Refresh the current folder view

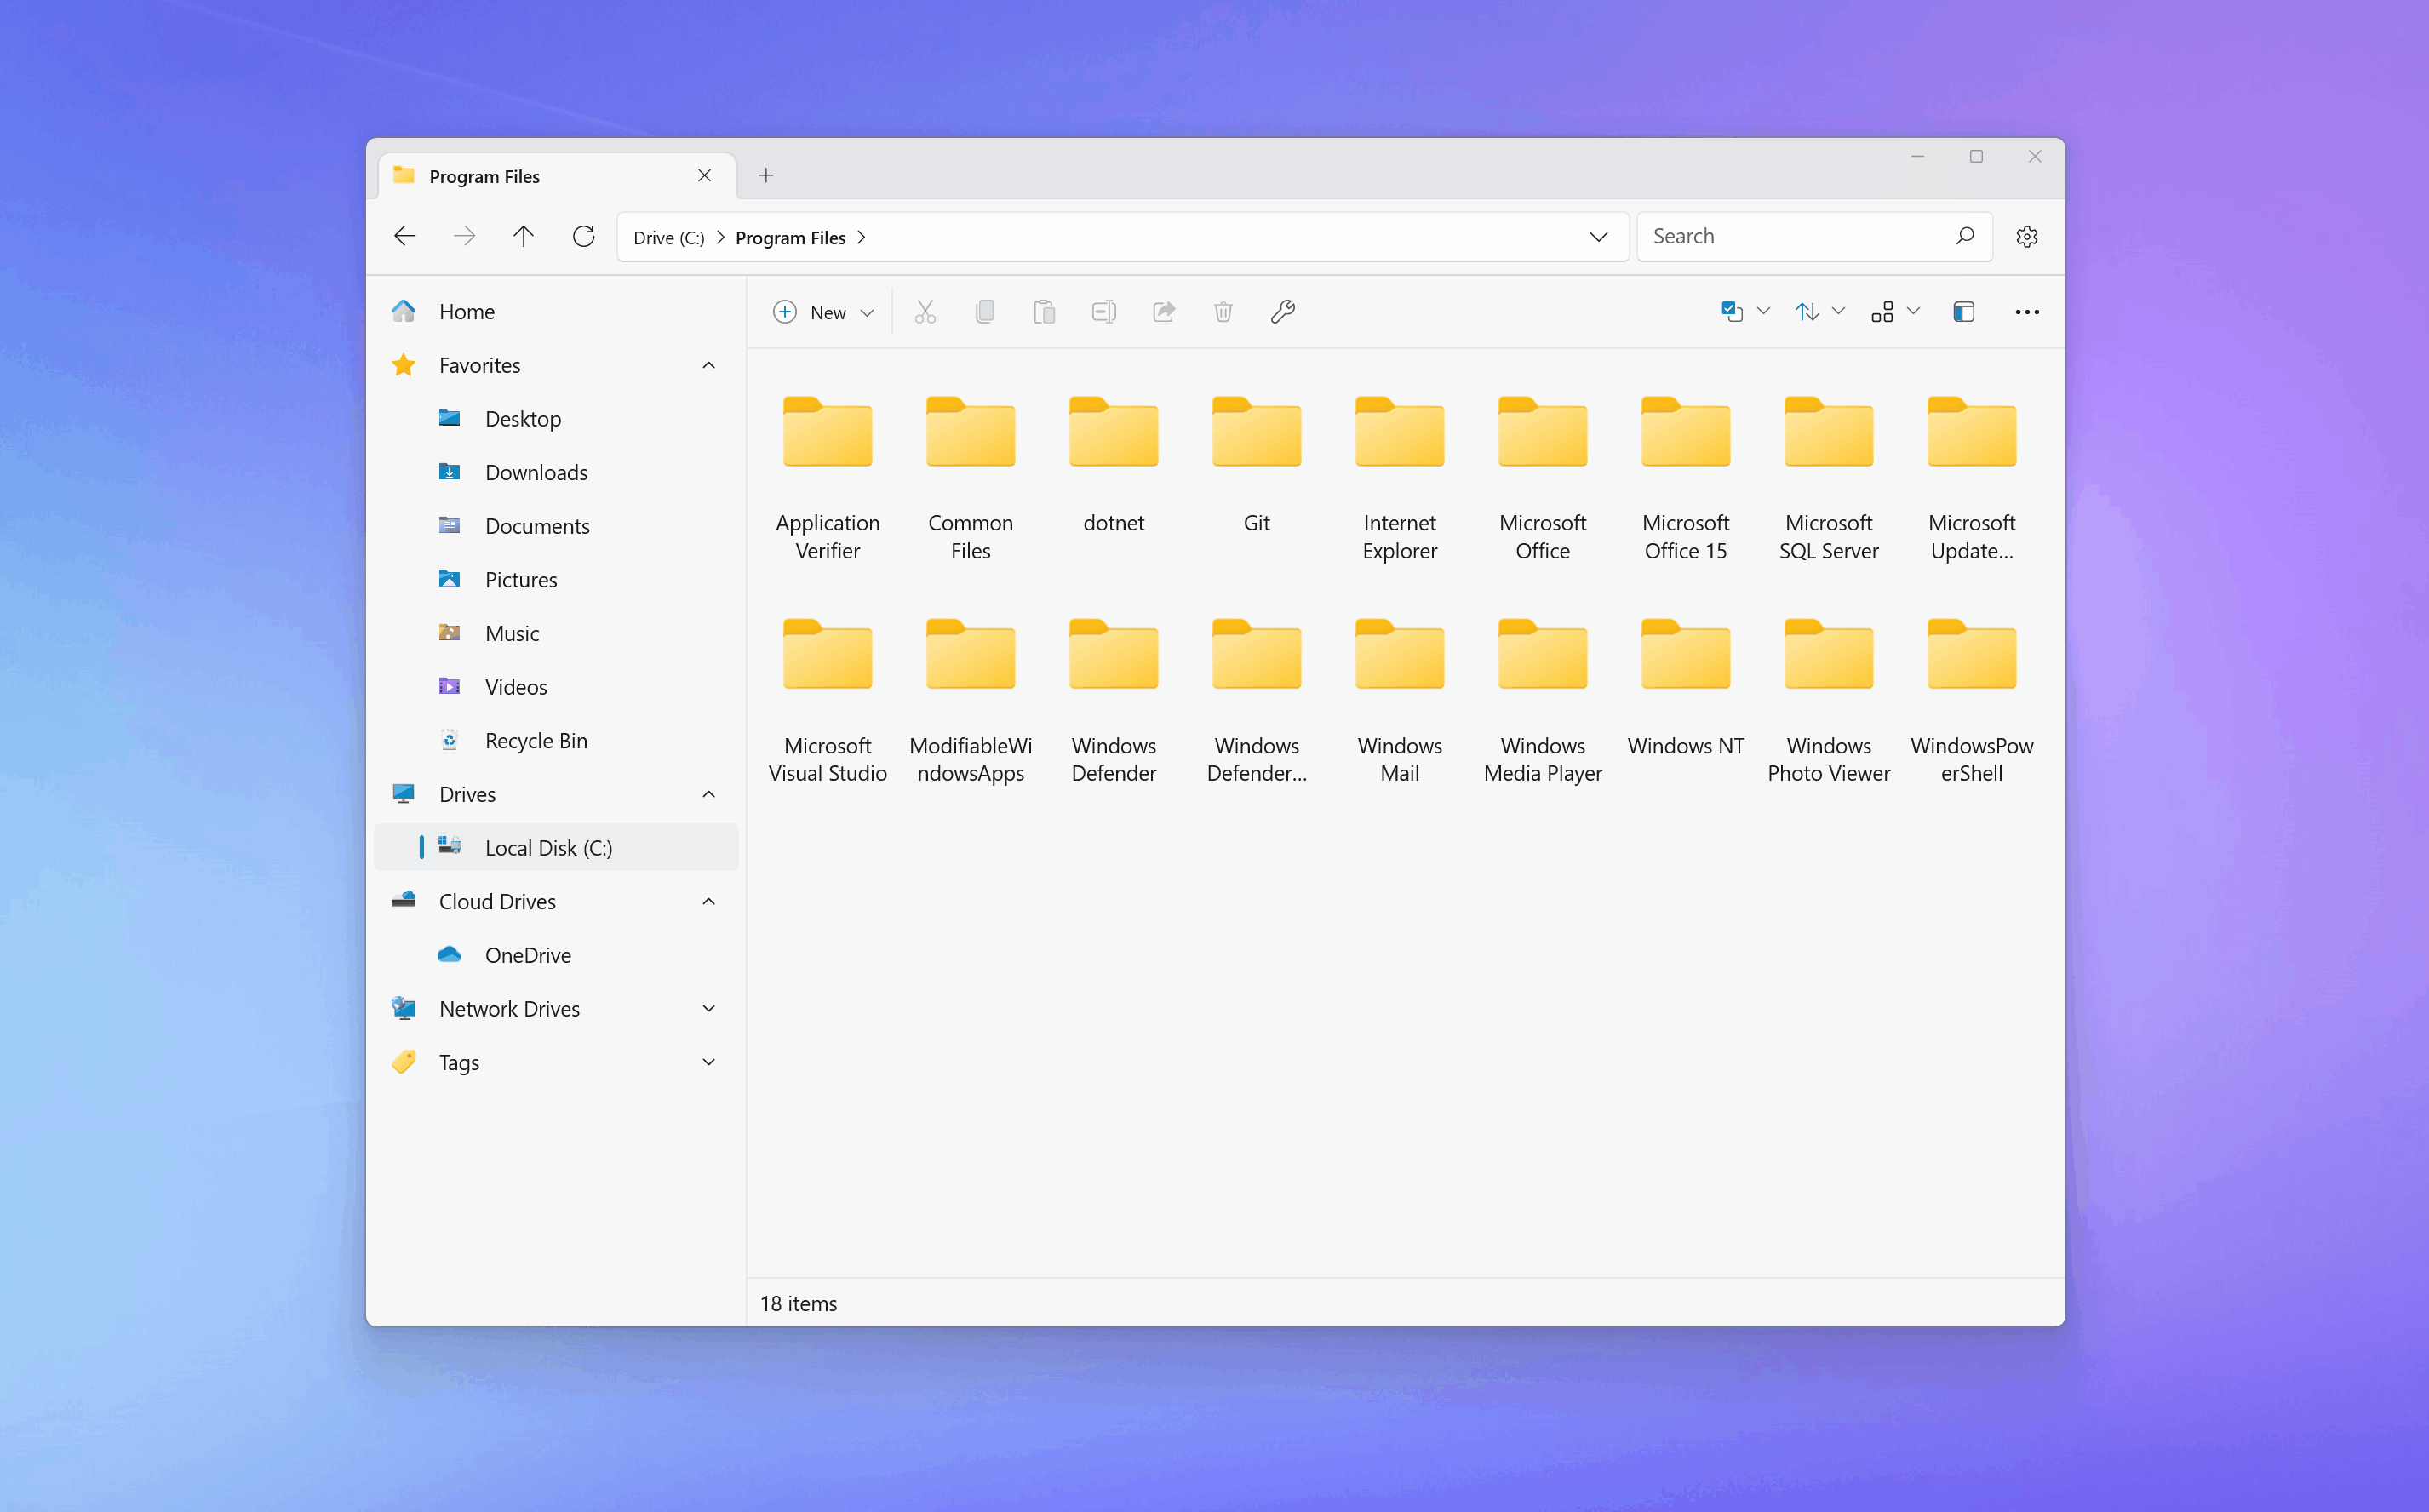pyautogui.click(x=583, y=237)
